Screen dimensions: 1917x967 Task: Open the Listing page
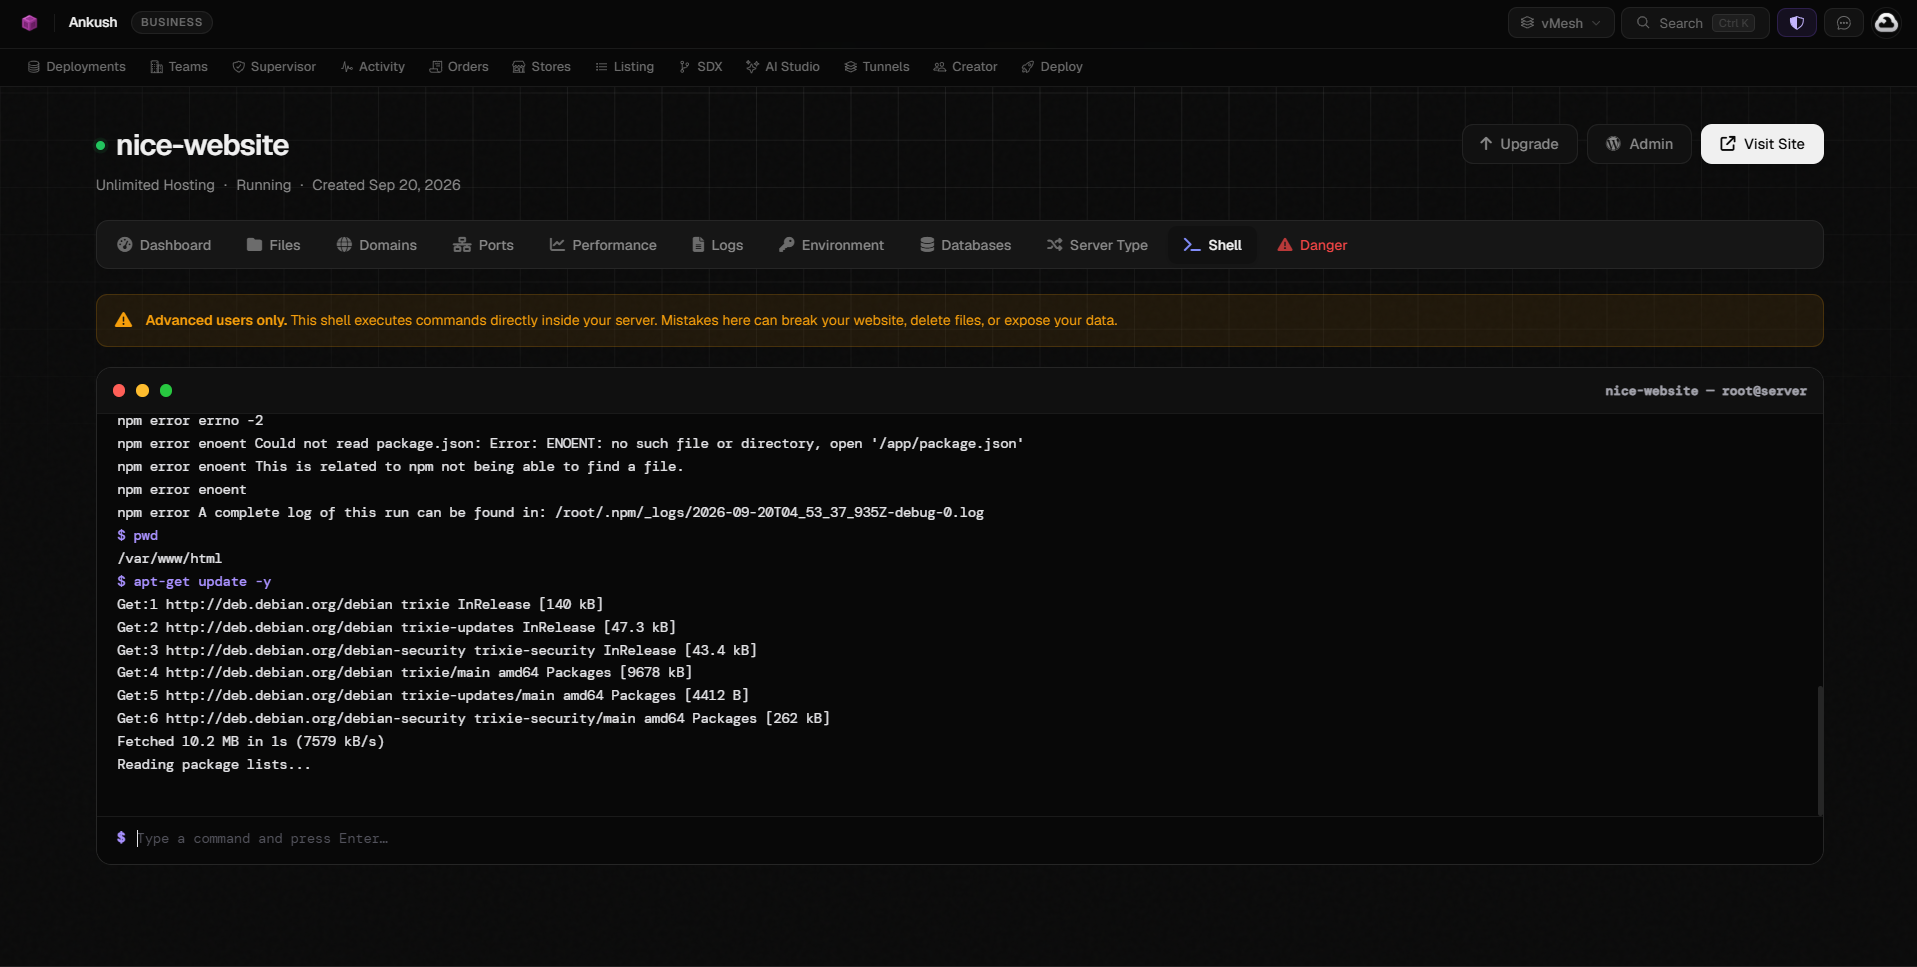coord(625,67)
